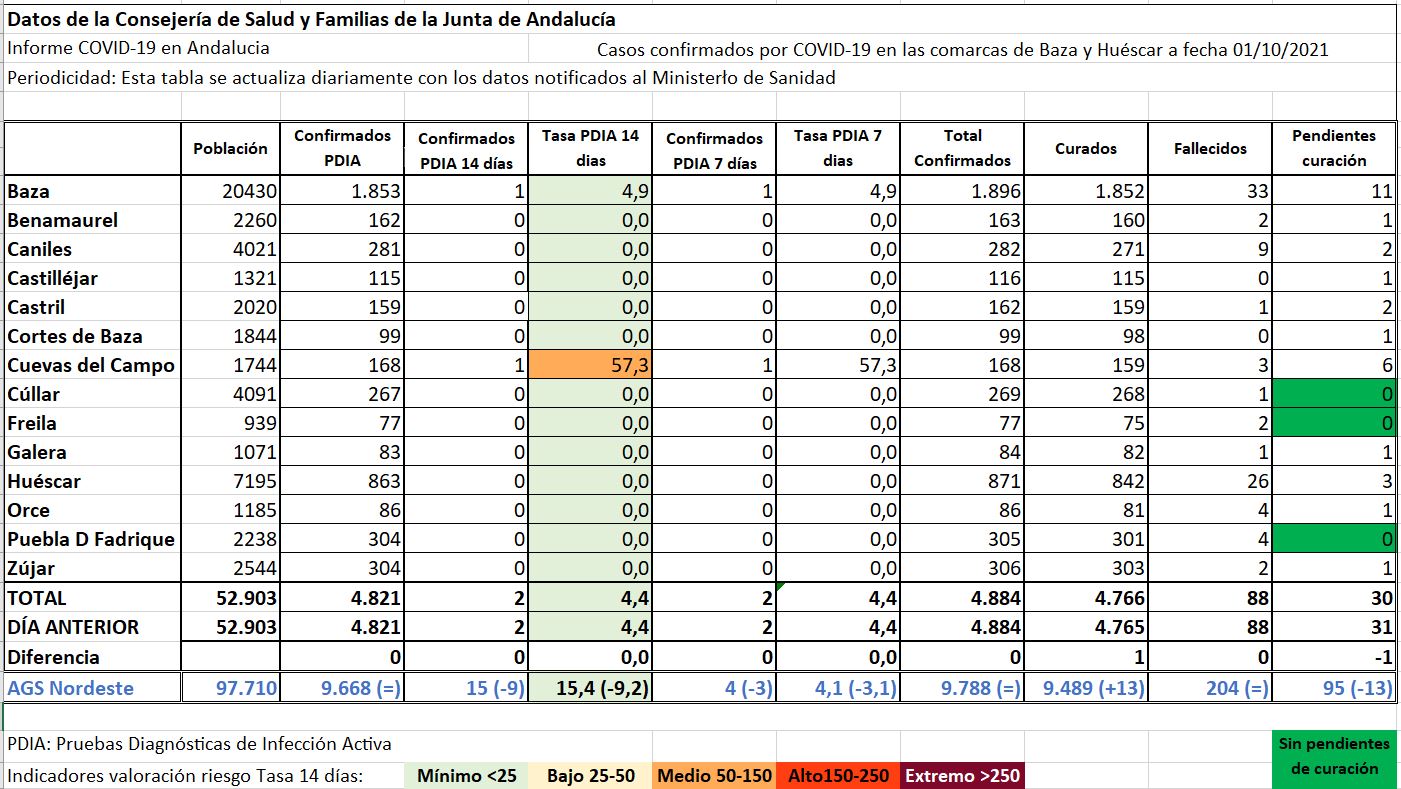Select the orange 57,3 cell for Cuevas del Campo

(x=591, y=366)
